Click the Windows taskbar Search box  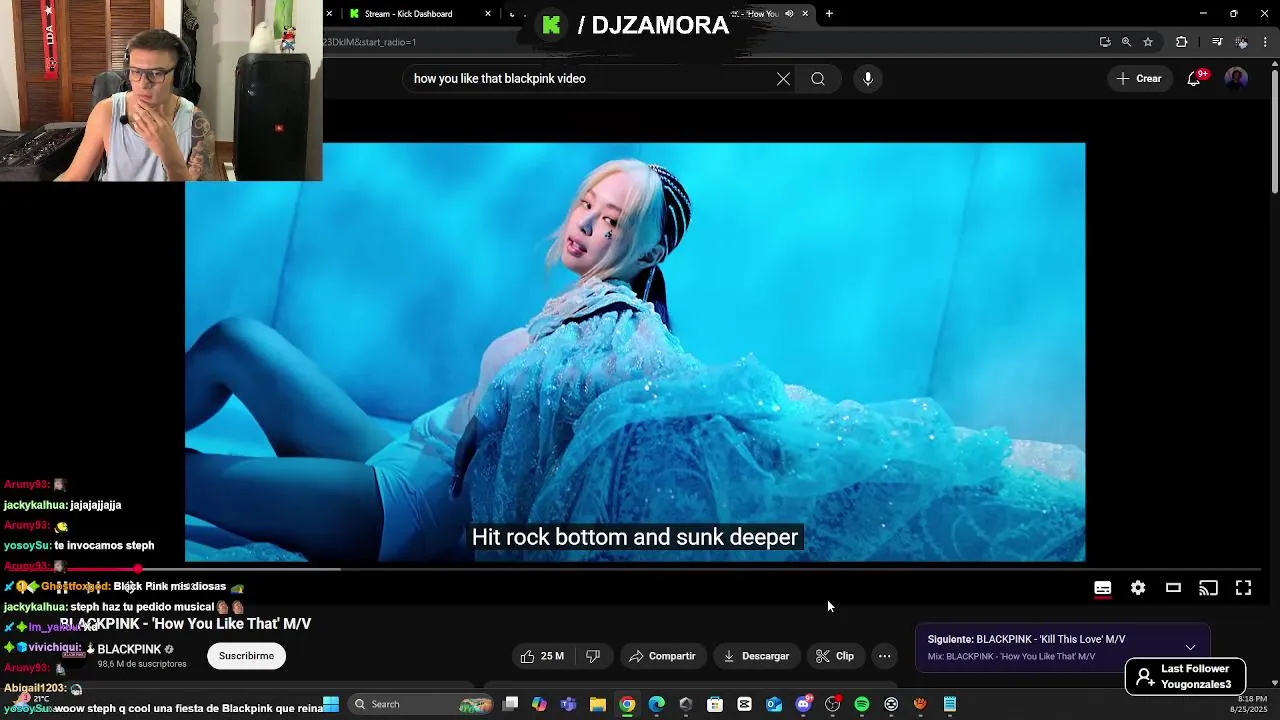[422, 704]
